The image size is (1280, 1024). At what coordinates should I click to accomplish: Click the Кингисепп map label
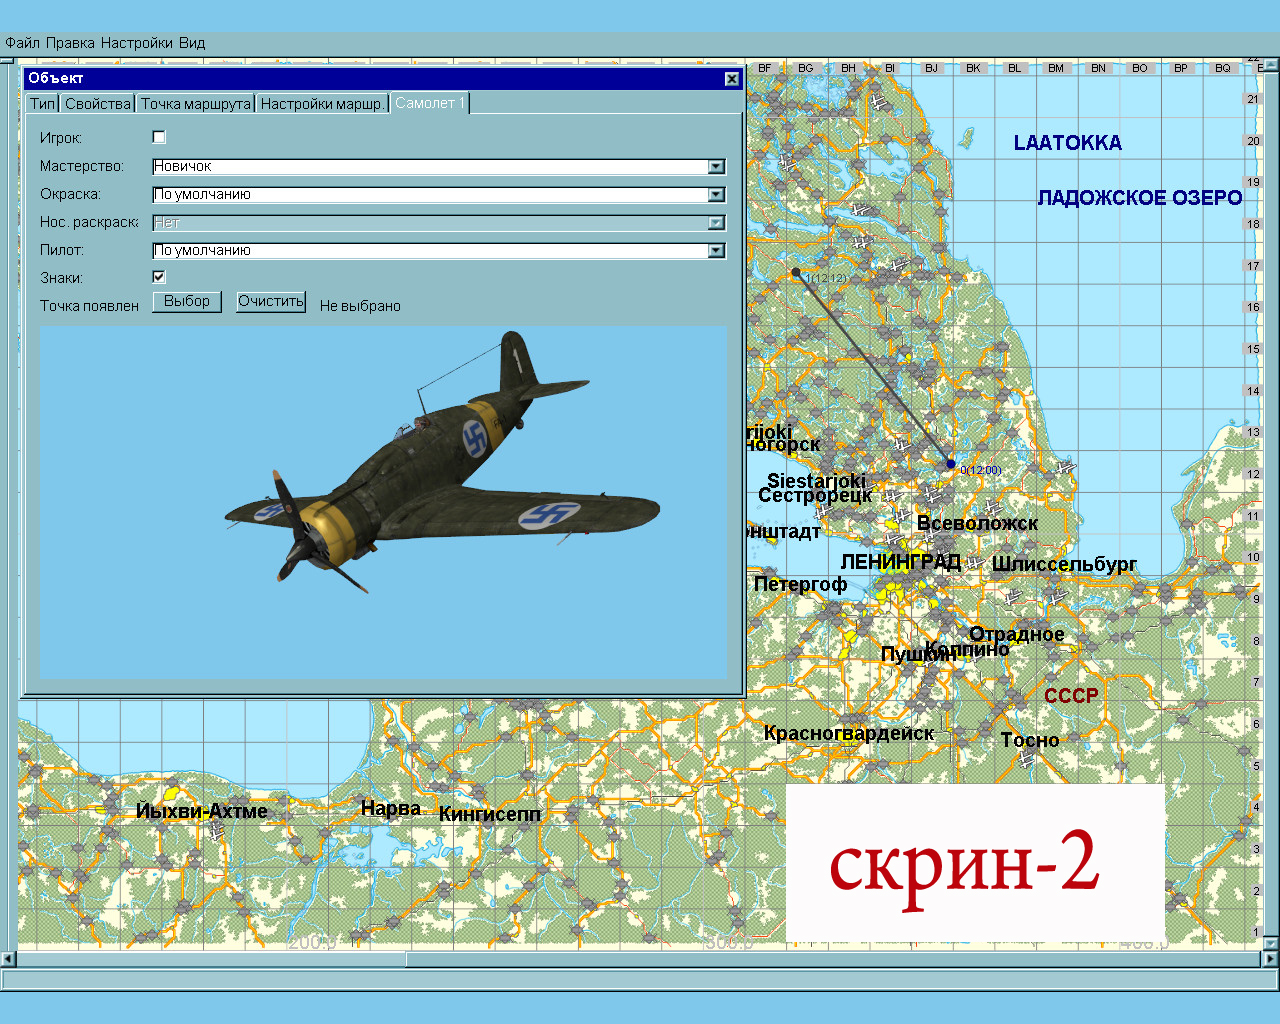[490, 814]
